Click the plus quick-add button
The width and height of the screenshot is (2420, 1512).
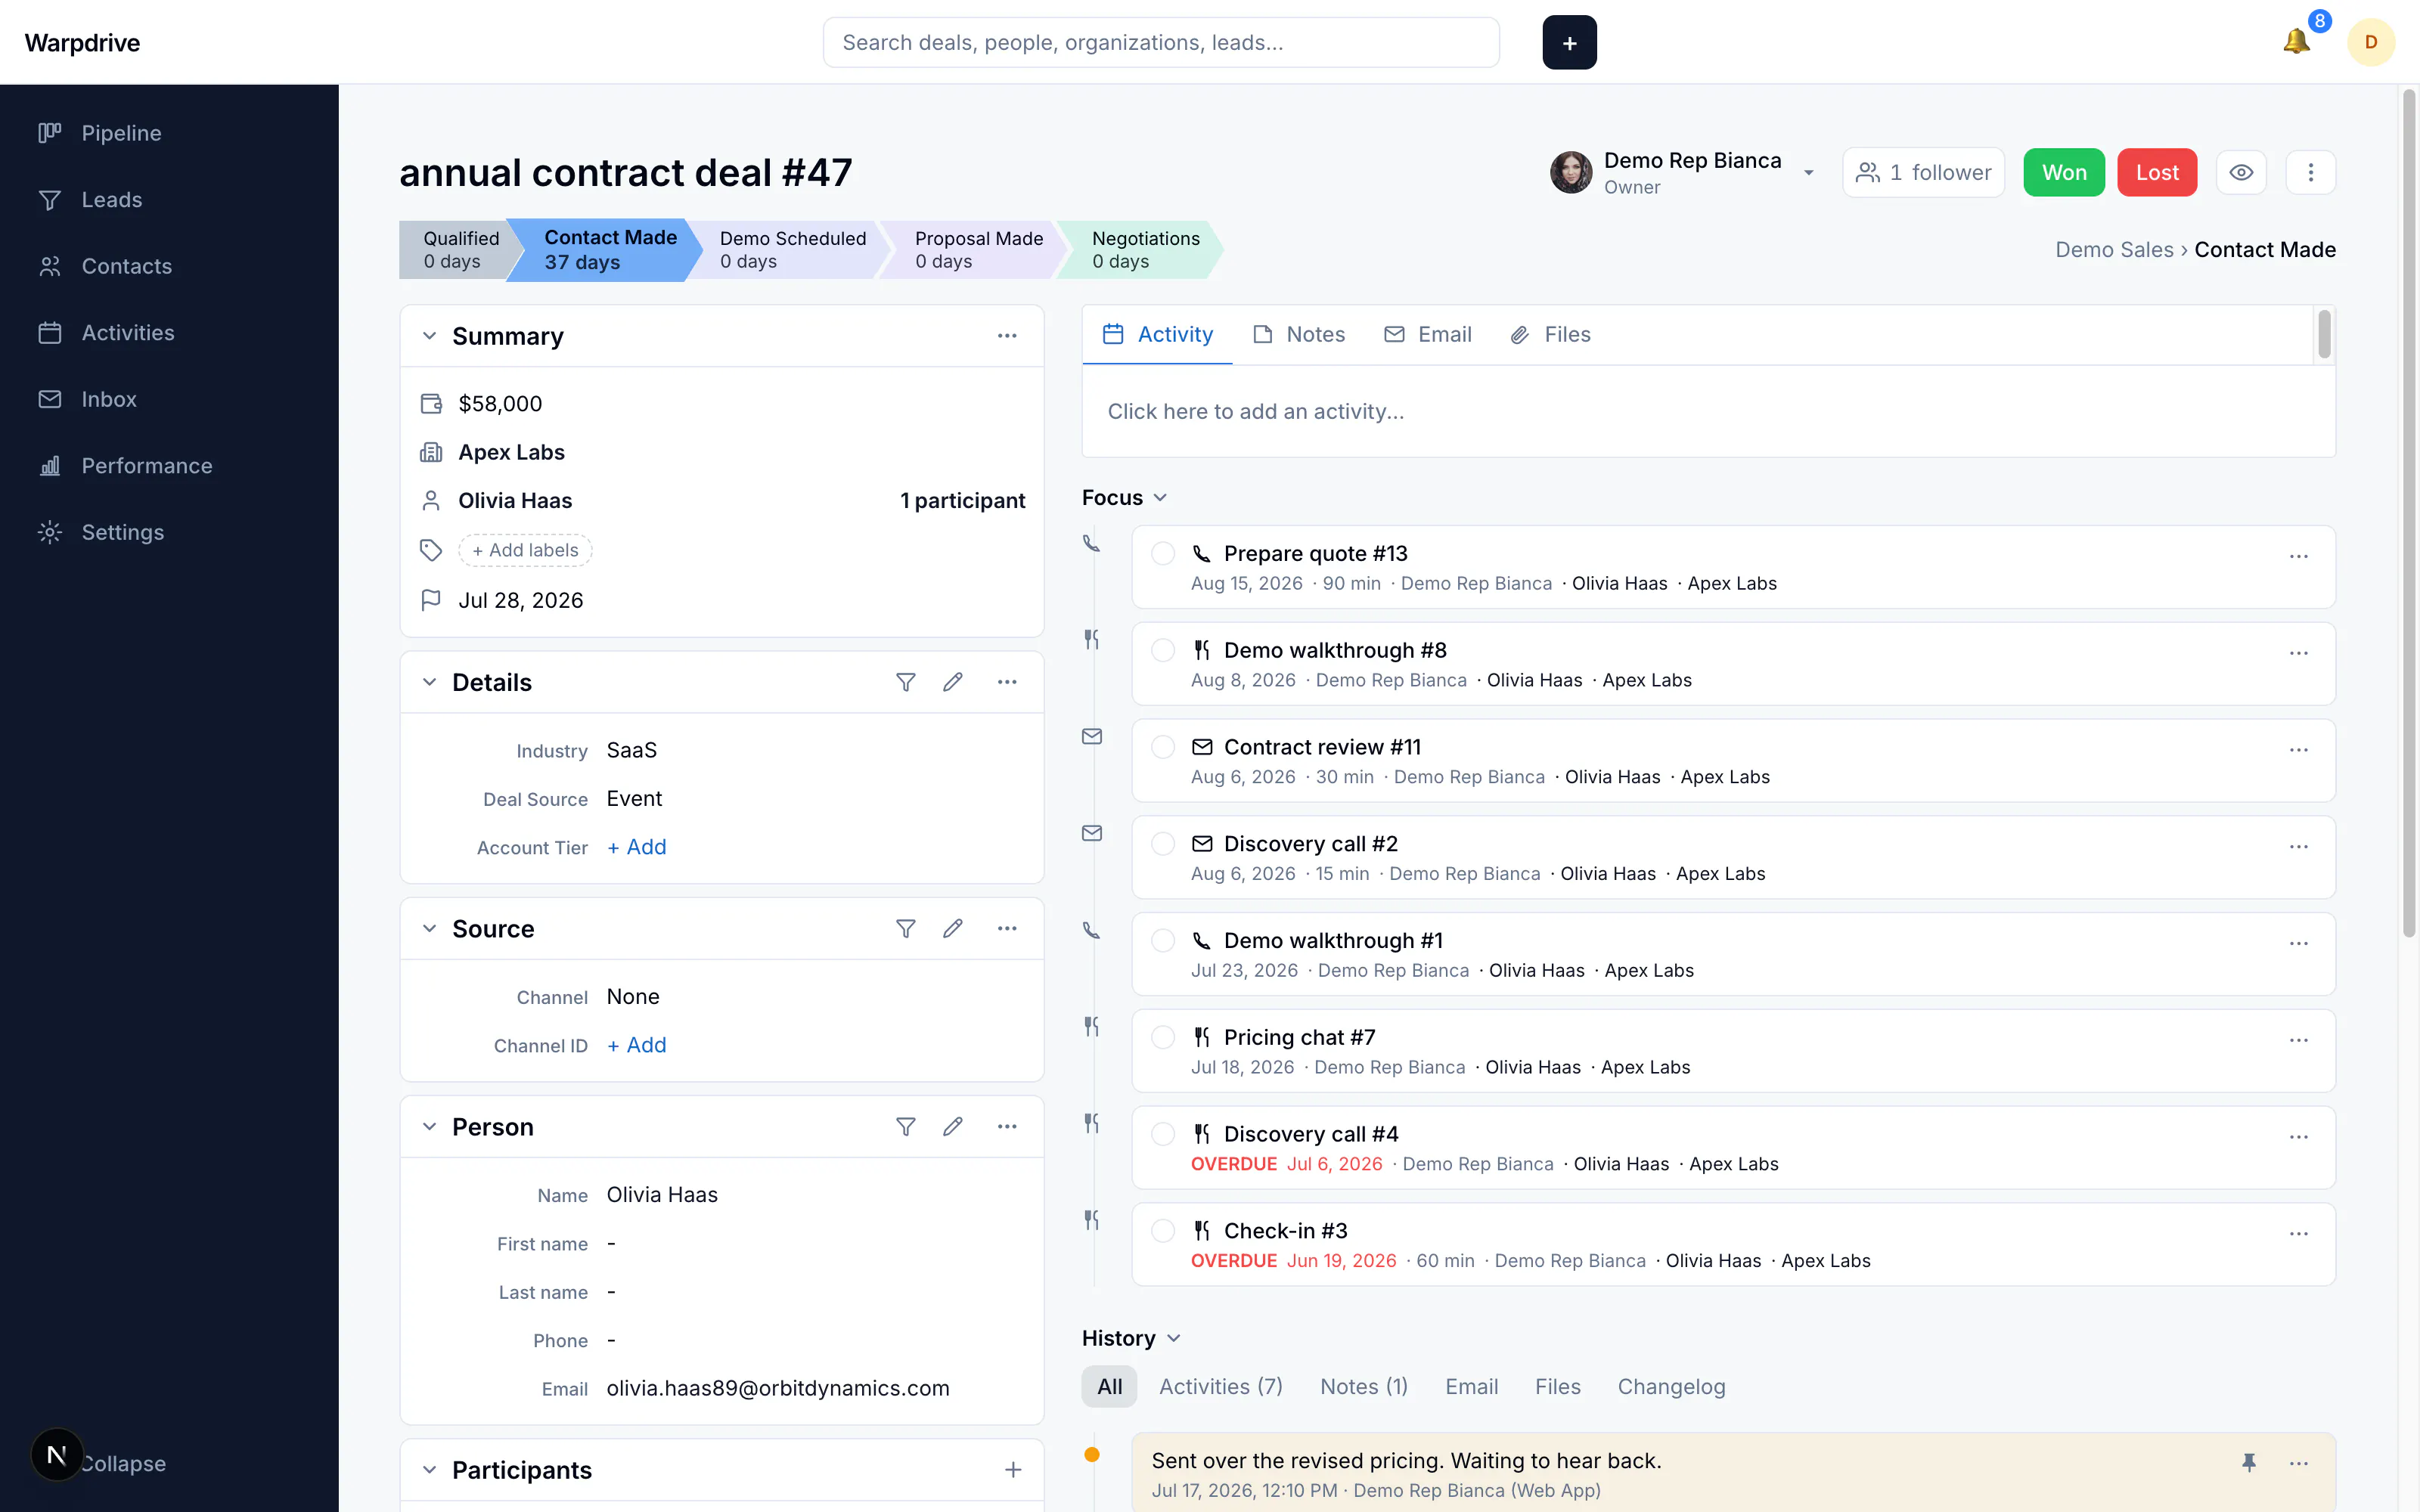[x=1569, y=43]
